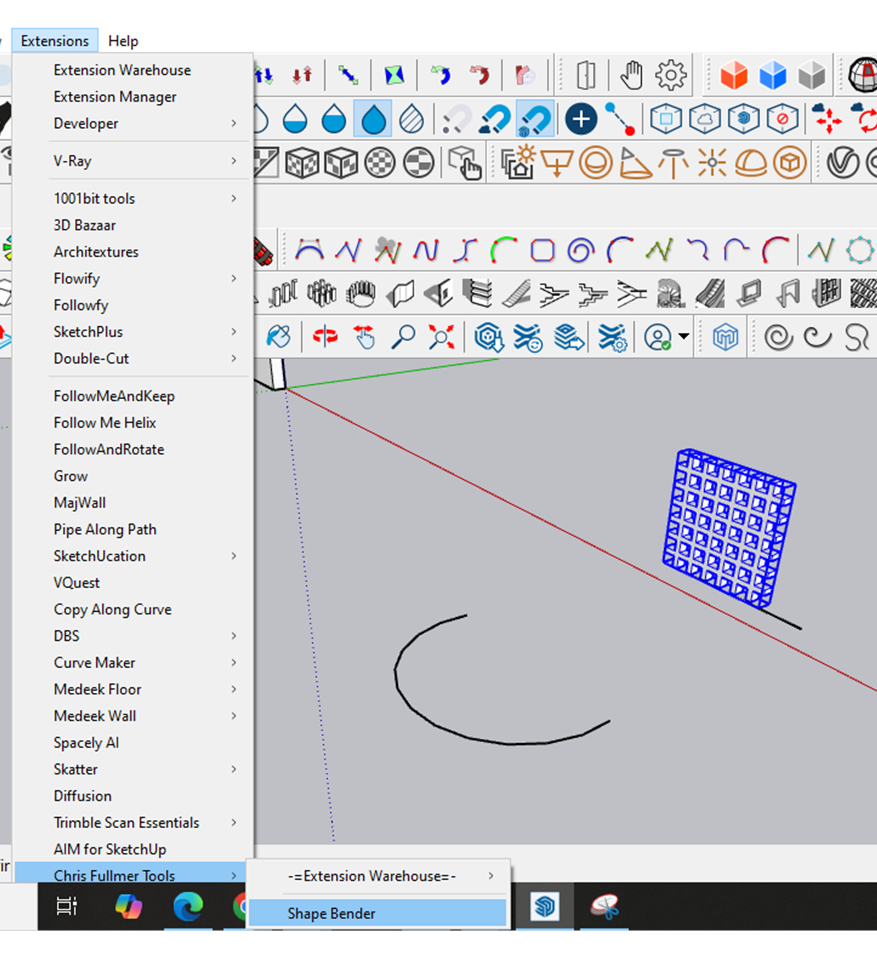The image size is (877, 962).
Task: Click the checkered sphere material icon
Action: pos(379,163)
